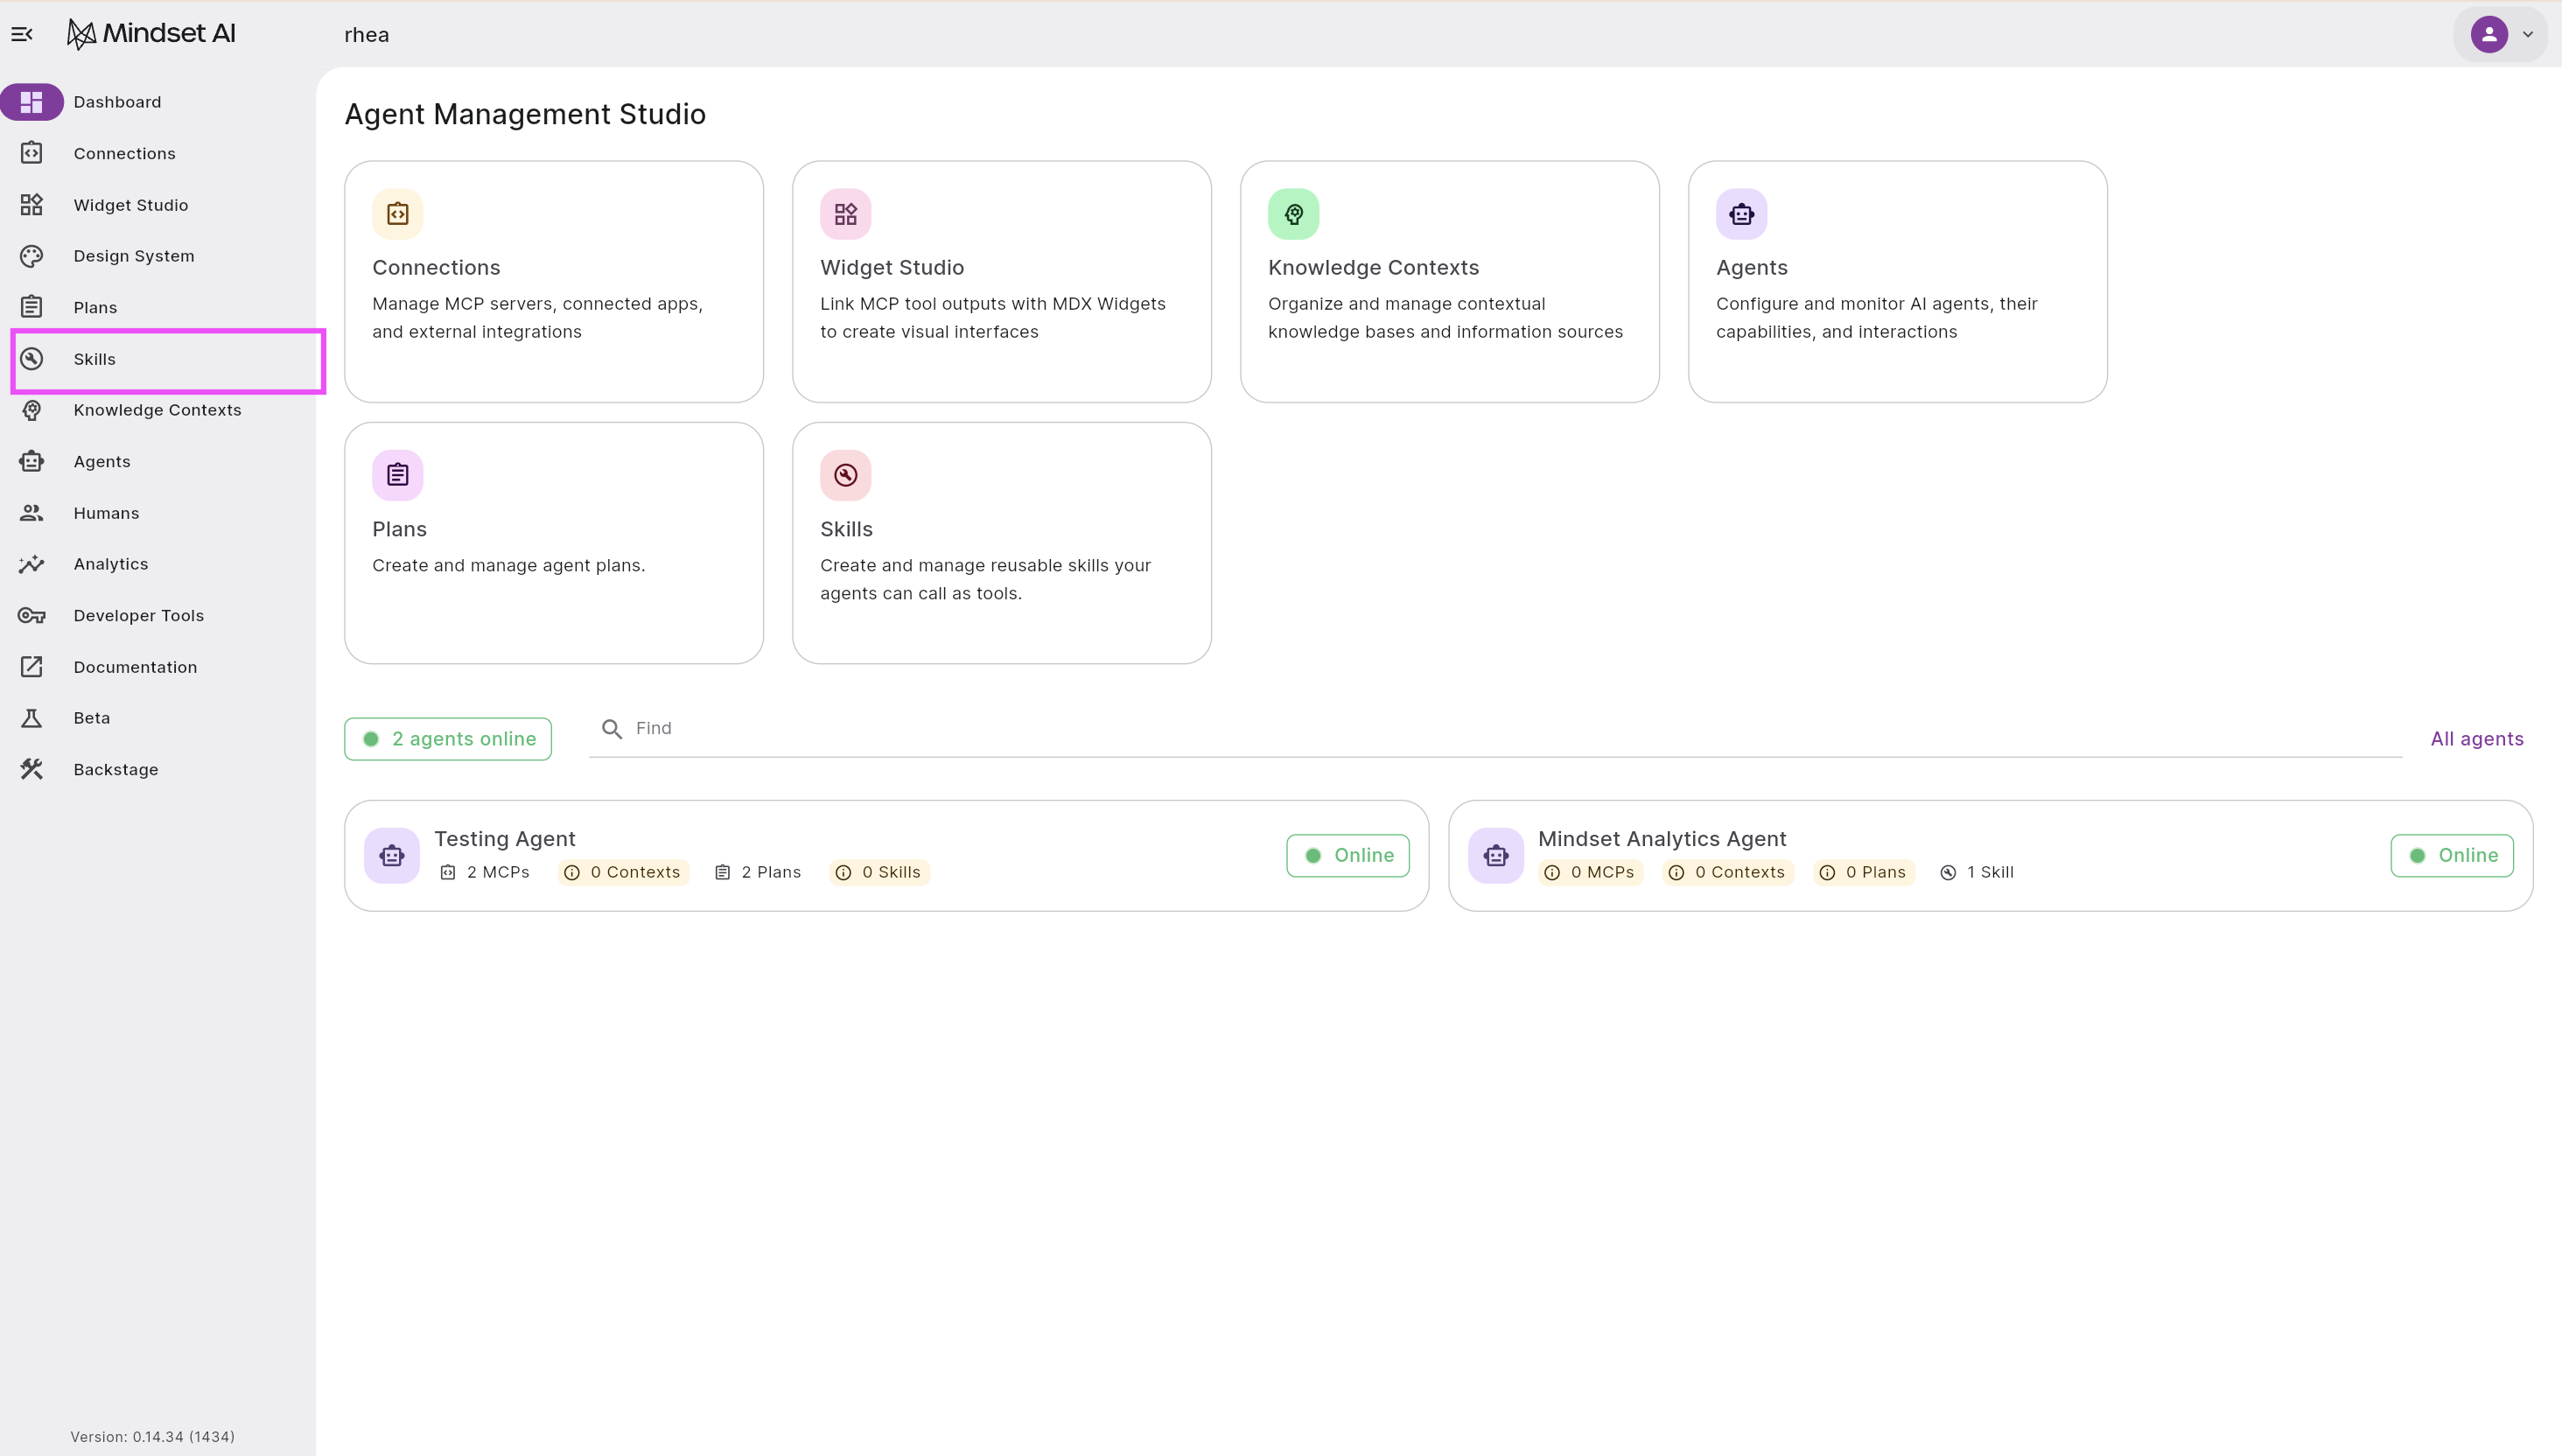Click the Agents robot sidebar icon
This screenshot has width=2562, height=1456.
pos(32,461)
